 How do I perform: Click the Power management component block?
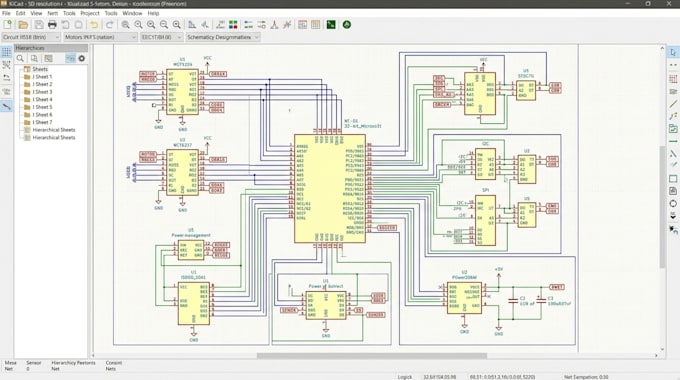coord(191,250)
